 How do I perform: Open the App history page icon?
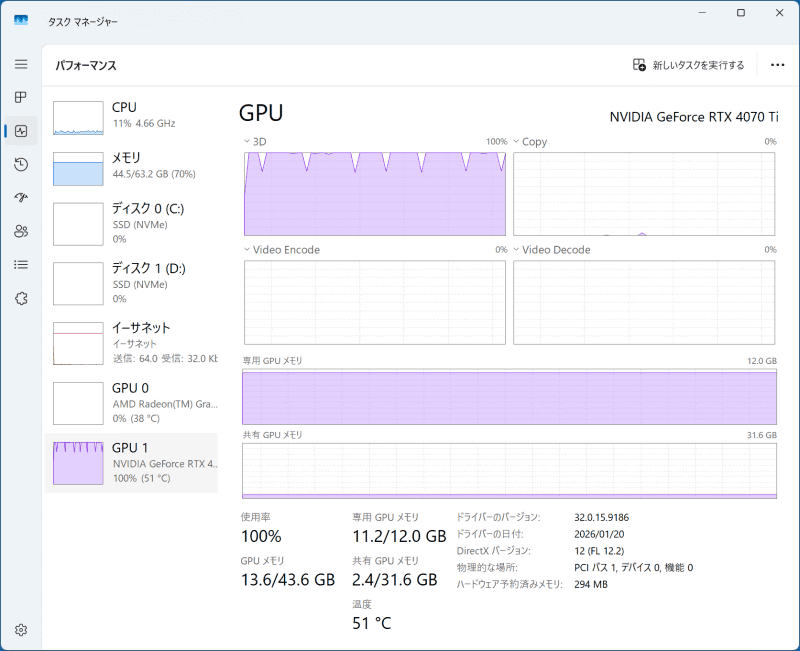click(x=21, y=164)
